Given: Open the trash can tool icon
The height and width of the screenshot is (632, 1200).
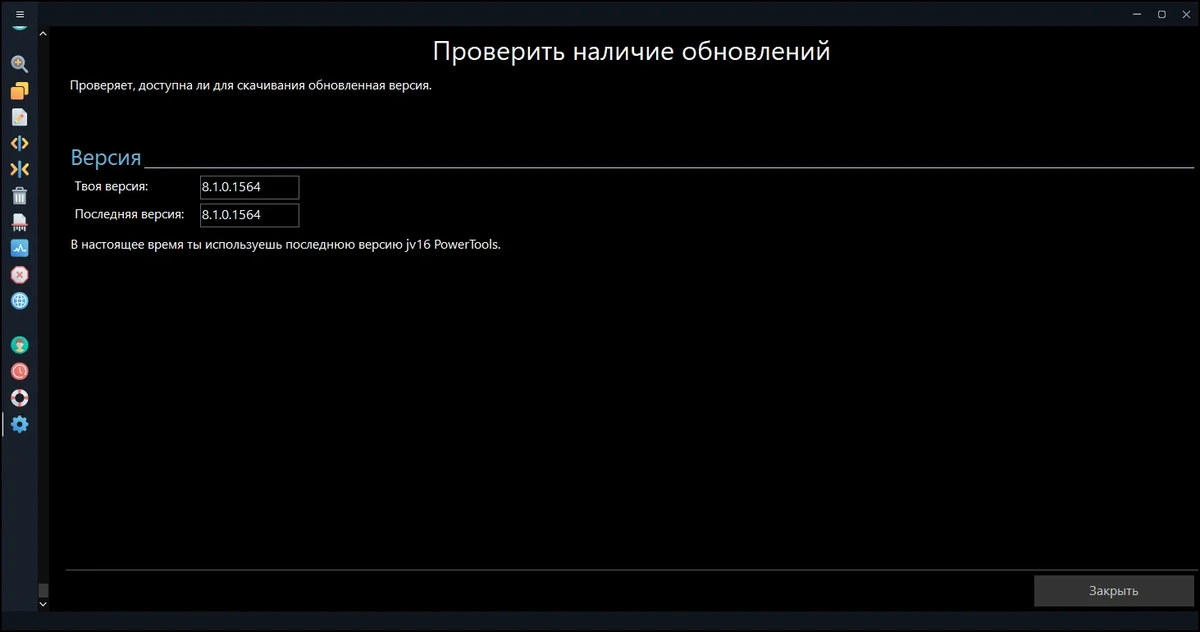Looking at the screenshot, I should click(x=19, y=196).
